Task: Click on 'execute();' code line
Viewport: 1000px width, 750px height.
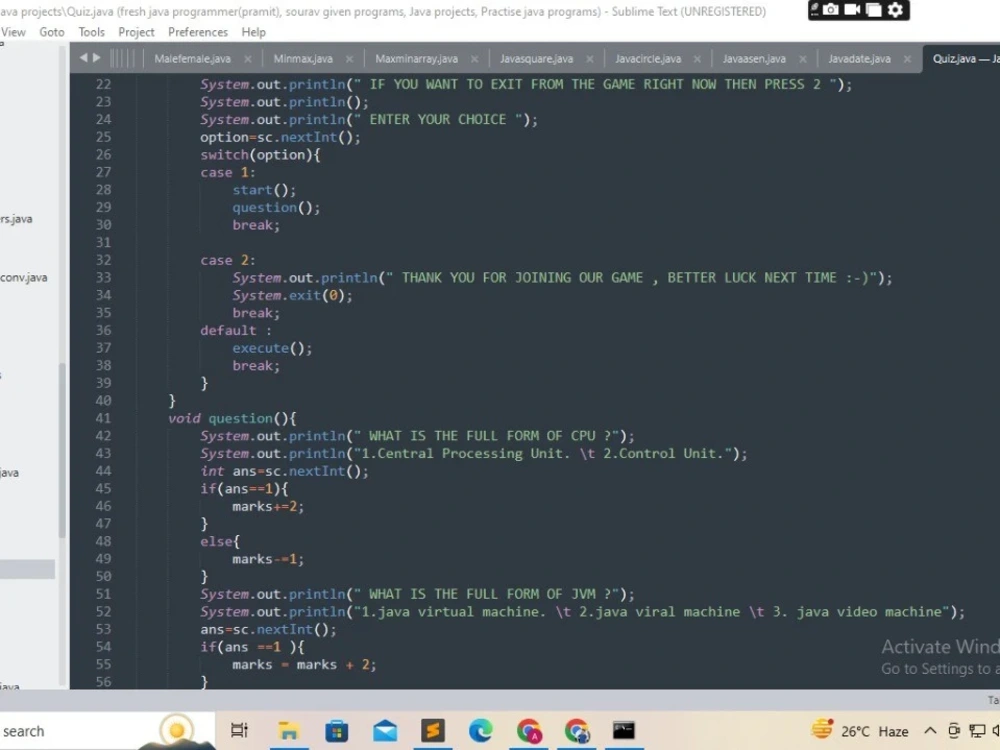Action: (x=272, y=348)
